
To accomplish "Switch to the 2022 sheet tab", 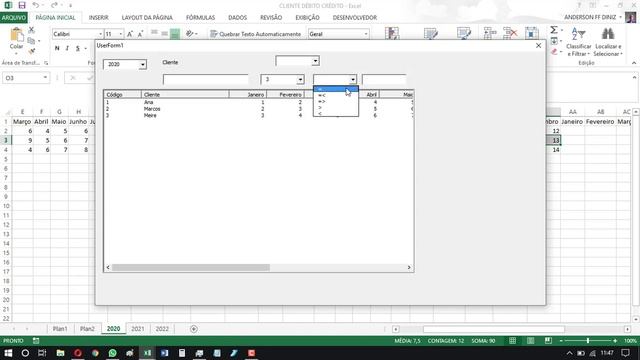I will (x=162, y=329).
